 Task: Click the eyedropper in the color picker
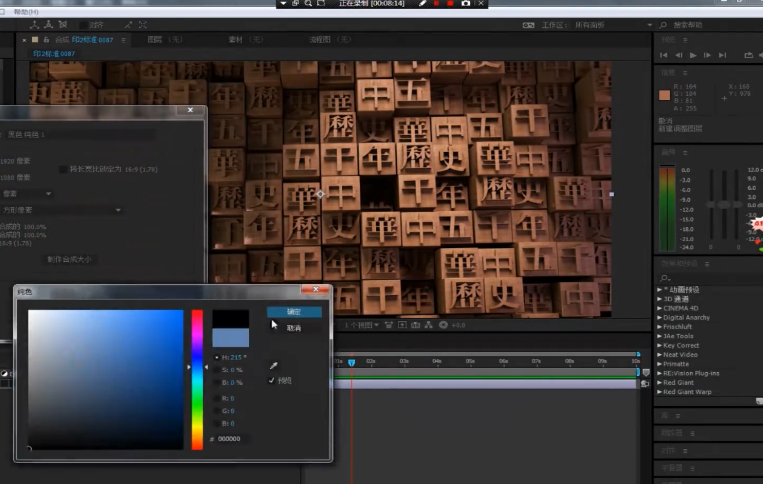pos(272,366)
